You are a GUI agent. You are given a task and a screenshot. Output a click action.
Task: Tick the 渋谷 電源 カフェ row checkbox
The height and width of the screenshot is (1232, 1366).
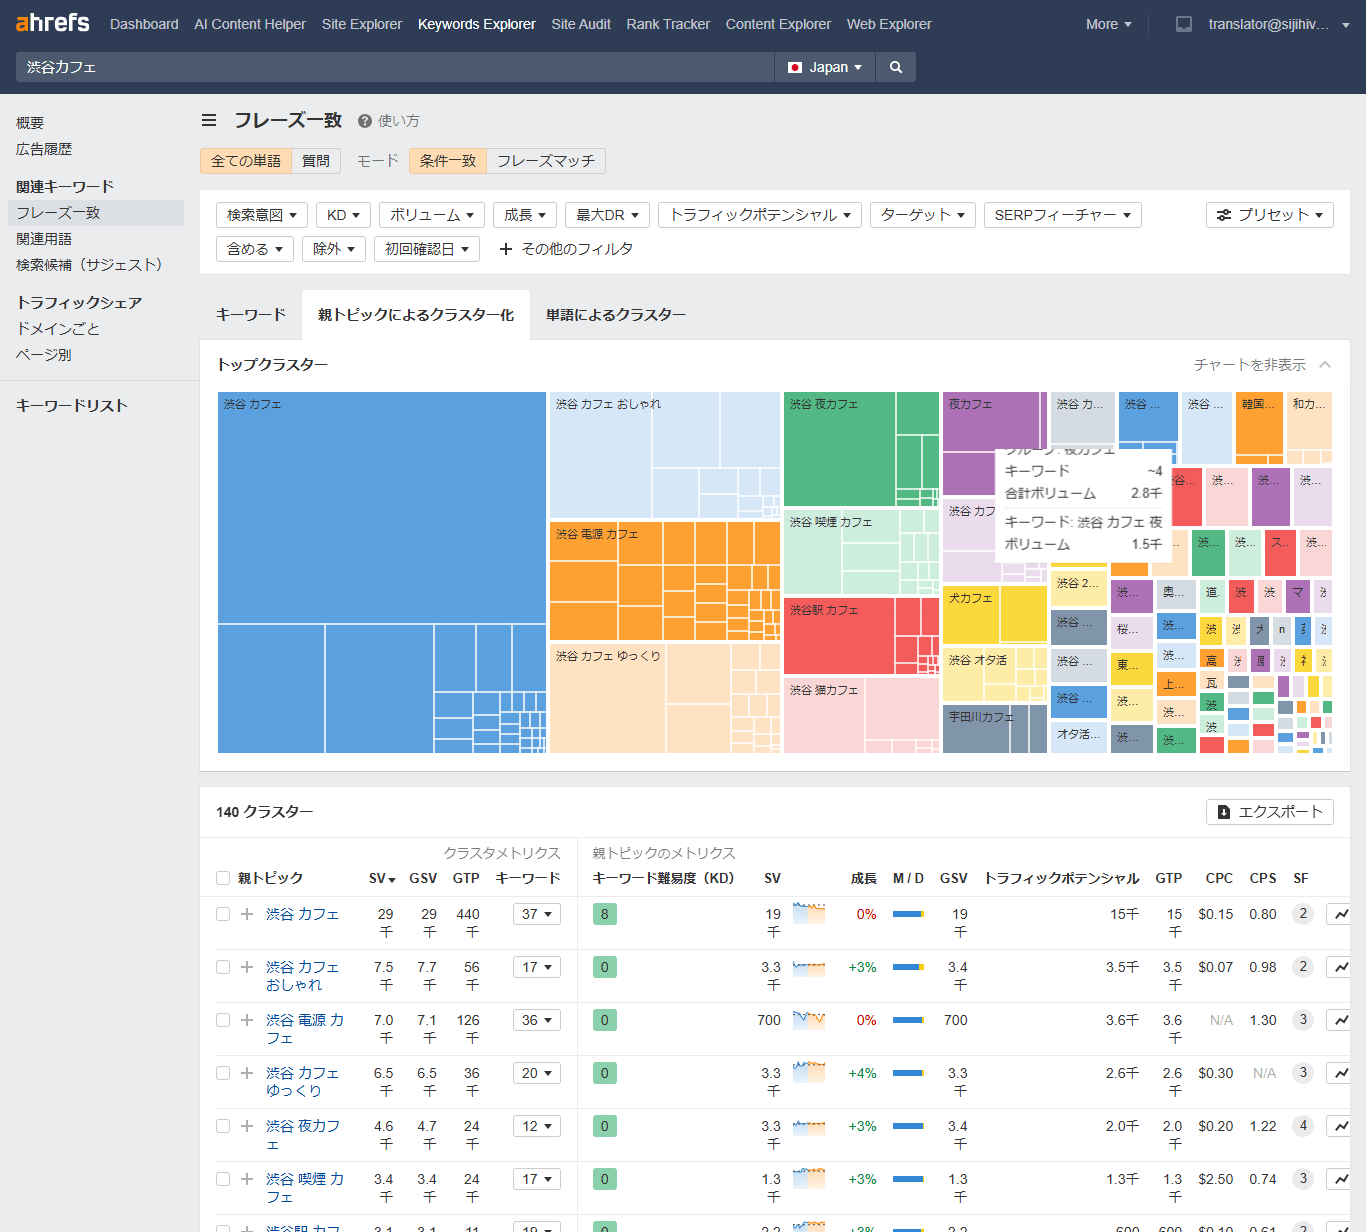click(x=223, y=1020)
